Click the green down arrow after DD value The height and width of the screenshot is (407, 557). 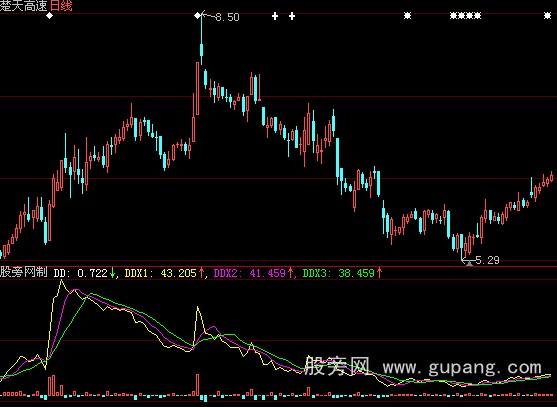pos(113,273)
